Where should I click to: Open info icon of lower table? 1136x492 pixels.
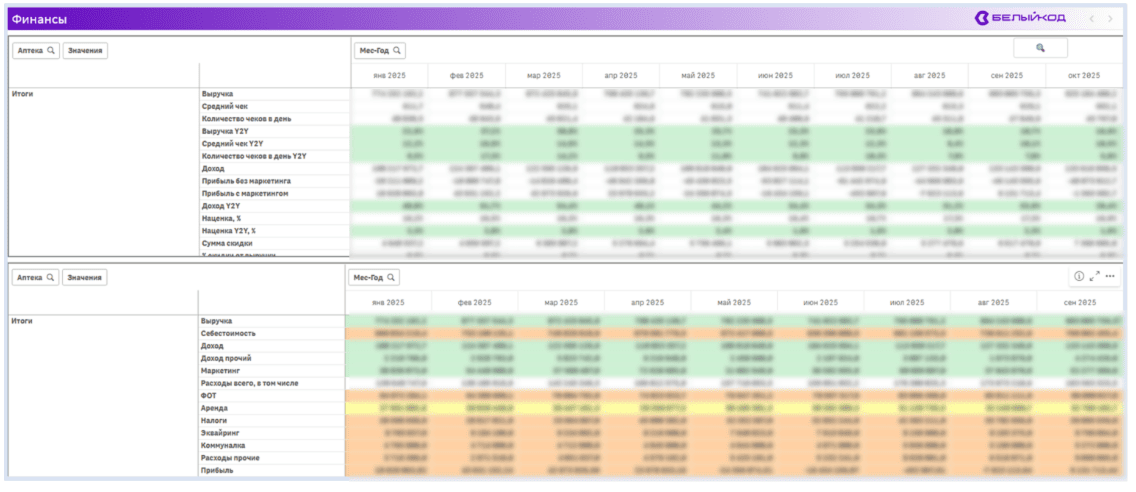point(1079,276)
